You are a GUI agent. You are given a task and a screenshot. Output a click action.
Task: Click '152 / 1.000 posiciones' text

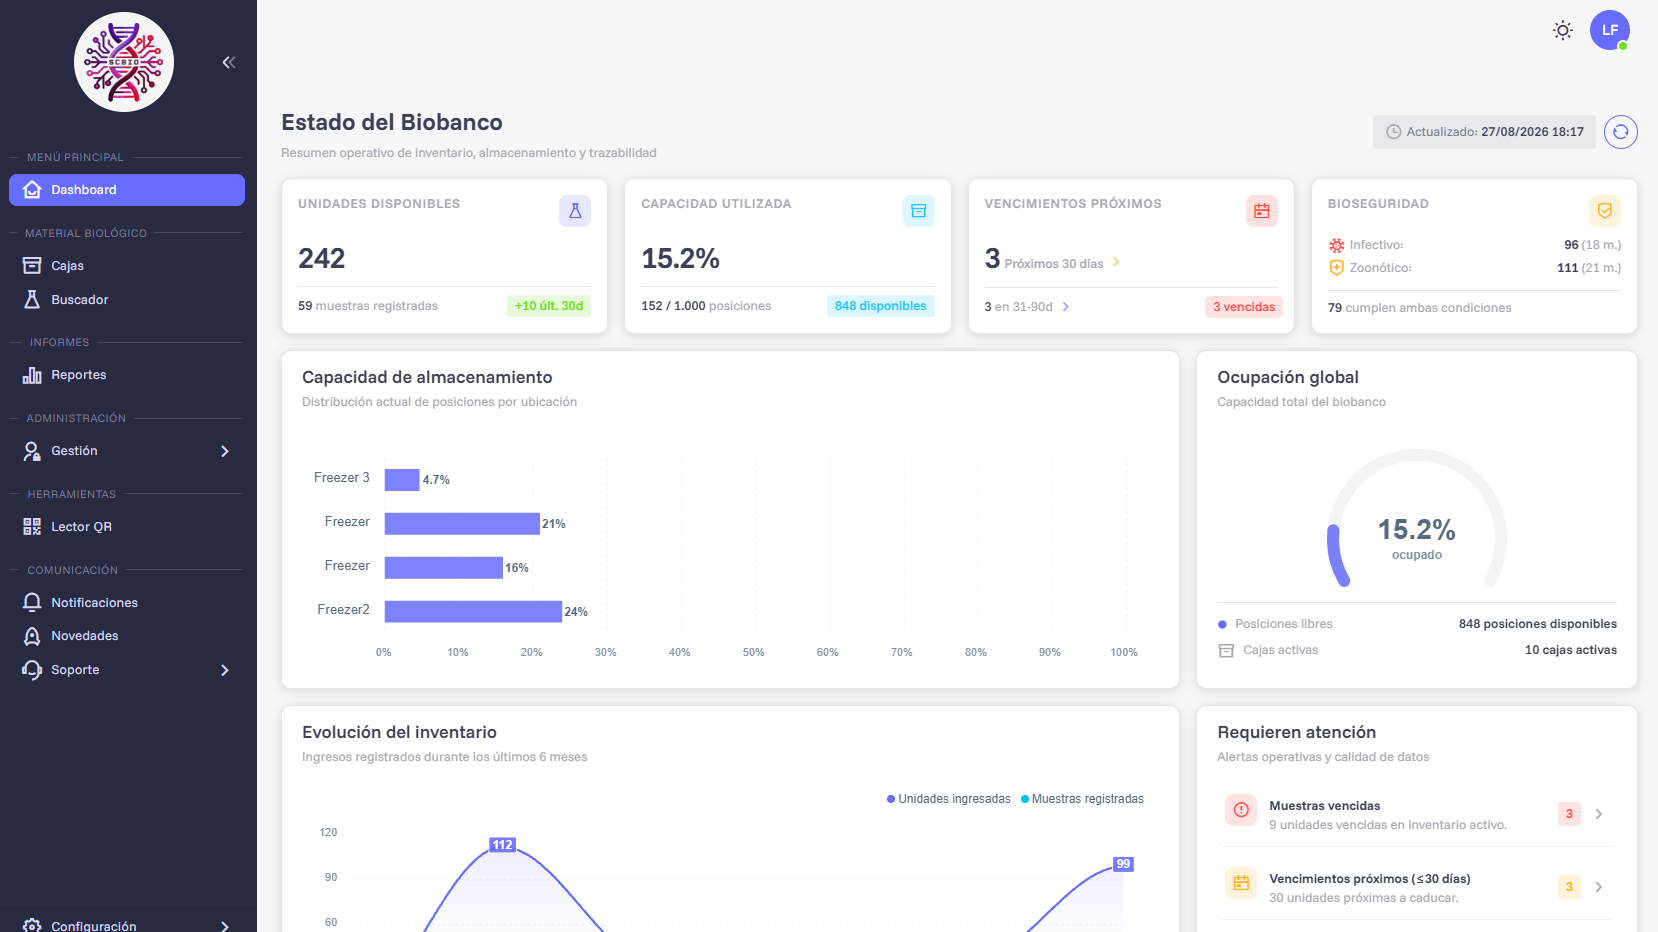[706, 306]
